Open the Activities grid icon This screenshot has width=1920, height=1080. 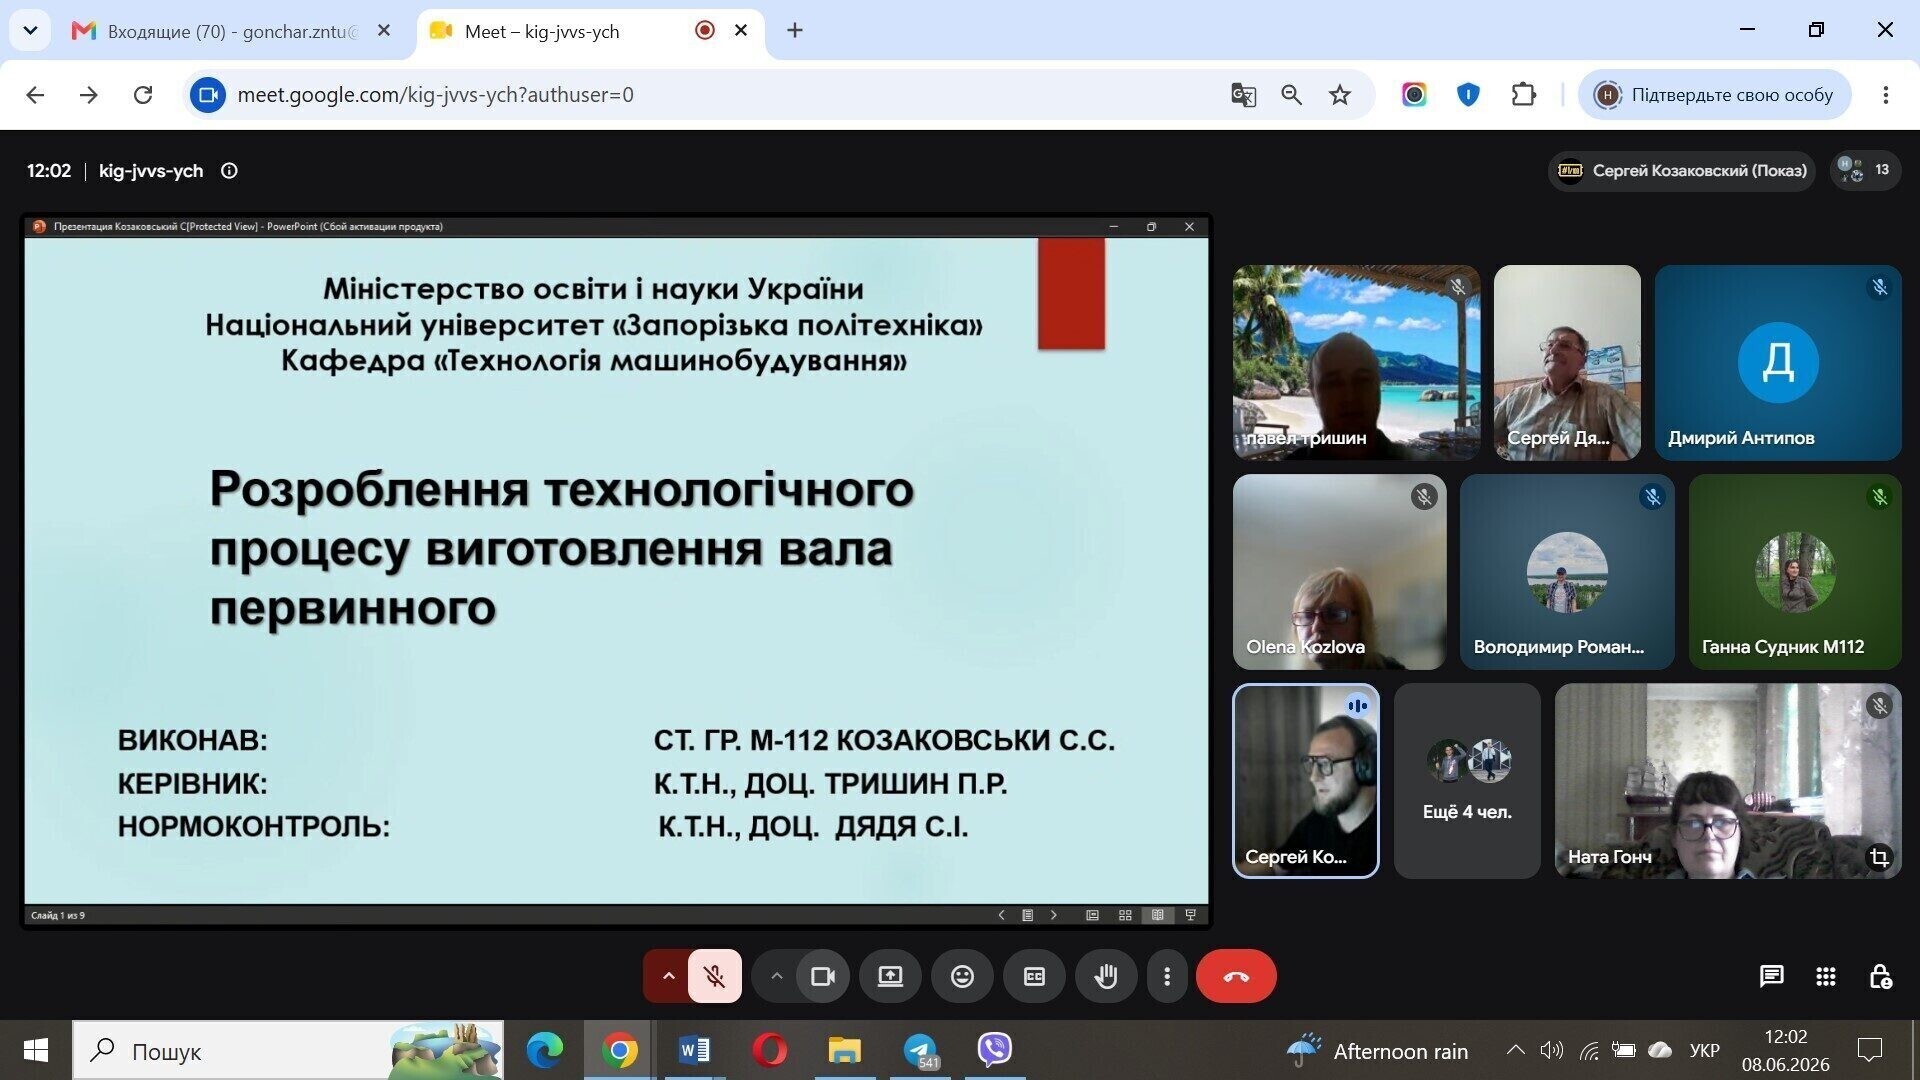point(1825,976)
